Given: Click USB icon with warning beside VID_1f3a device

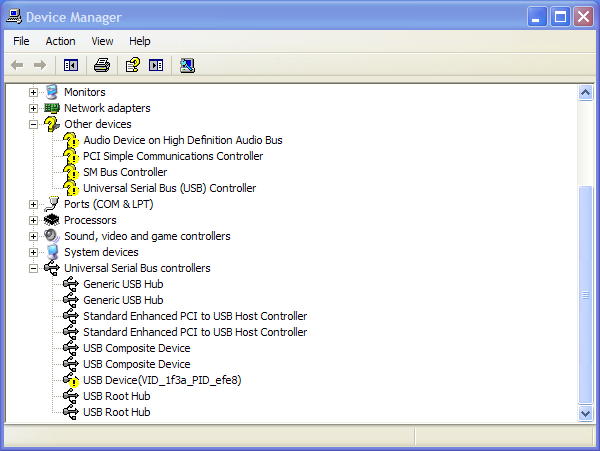Looking at the screenshot, I should click(71, 380).
